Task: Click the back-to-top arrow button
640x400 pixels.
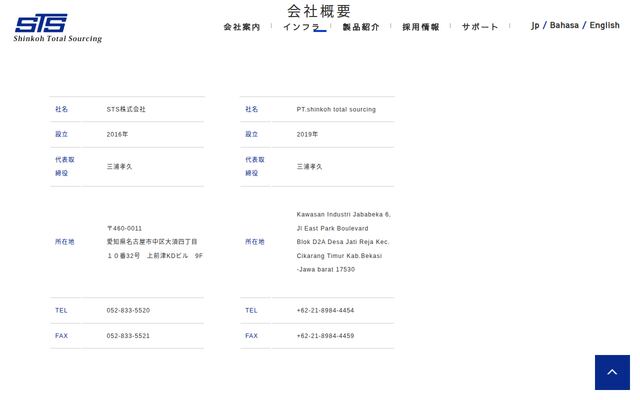Action: click(x=612, y=372)
